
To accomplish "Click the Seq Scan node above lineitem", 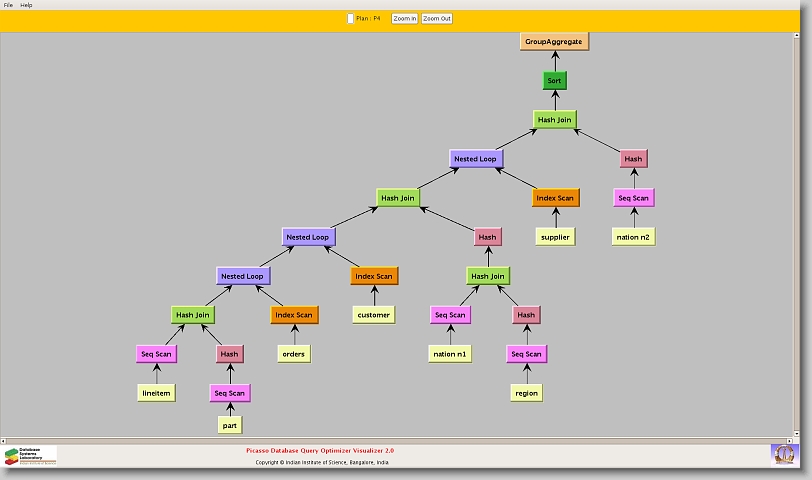I will 157,354.
